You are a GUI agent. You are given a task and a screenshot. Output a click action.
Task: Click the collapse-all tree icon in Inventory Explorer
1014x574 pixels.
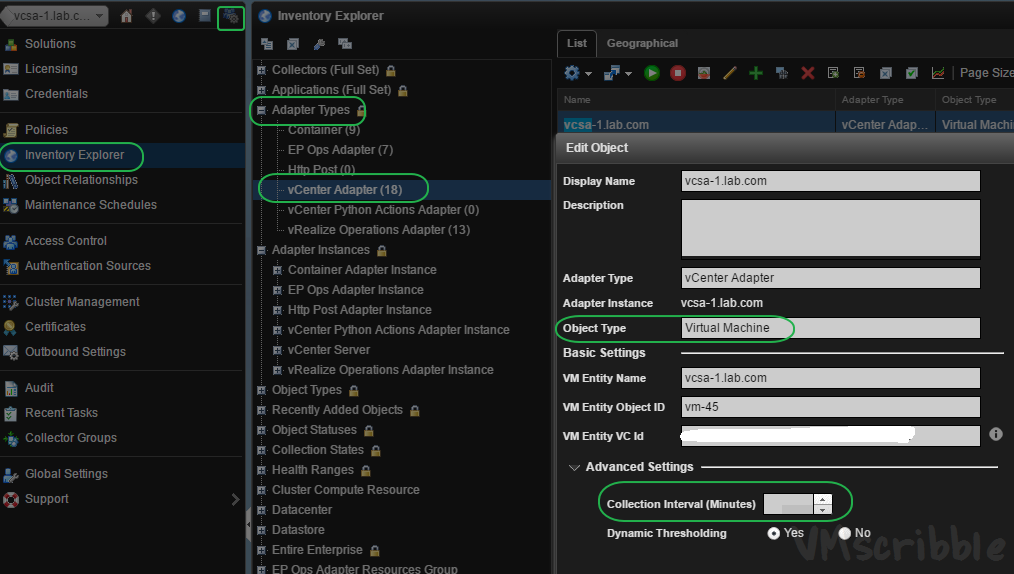(266, 44)
